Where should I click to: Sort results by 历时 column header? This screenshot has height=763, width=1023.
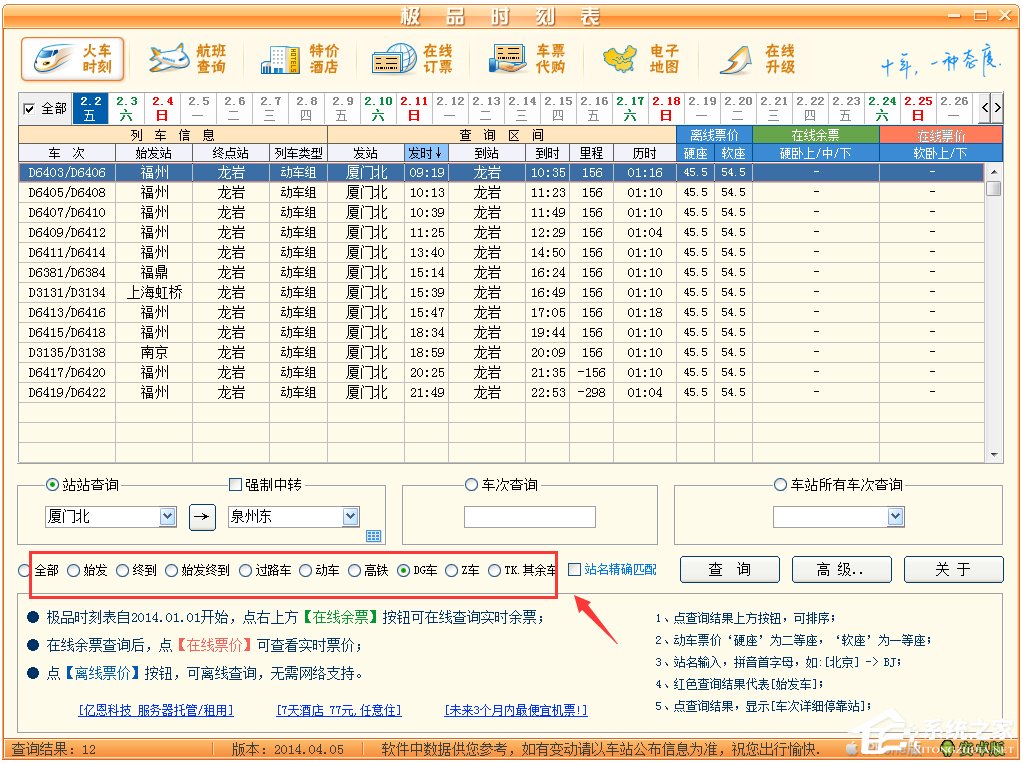click(645, 153)
